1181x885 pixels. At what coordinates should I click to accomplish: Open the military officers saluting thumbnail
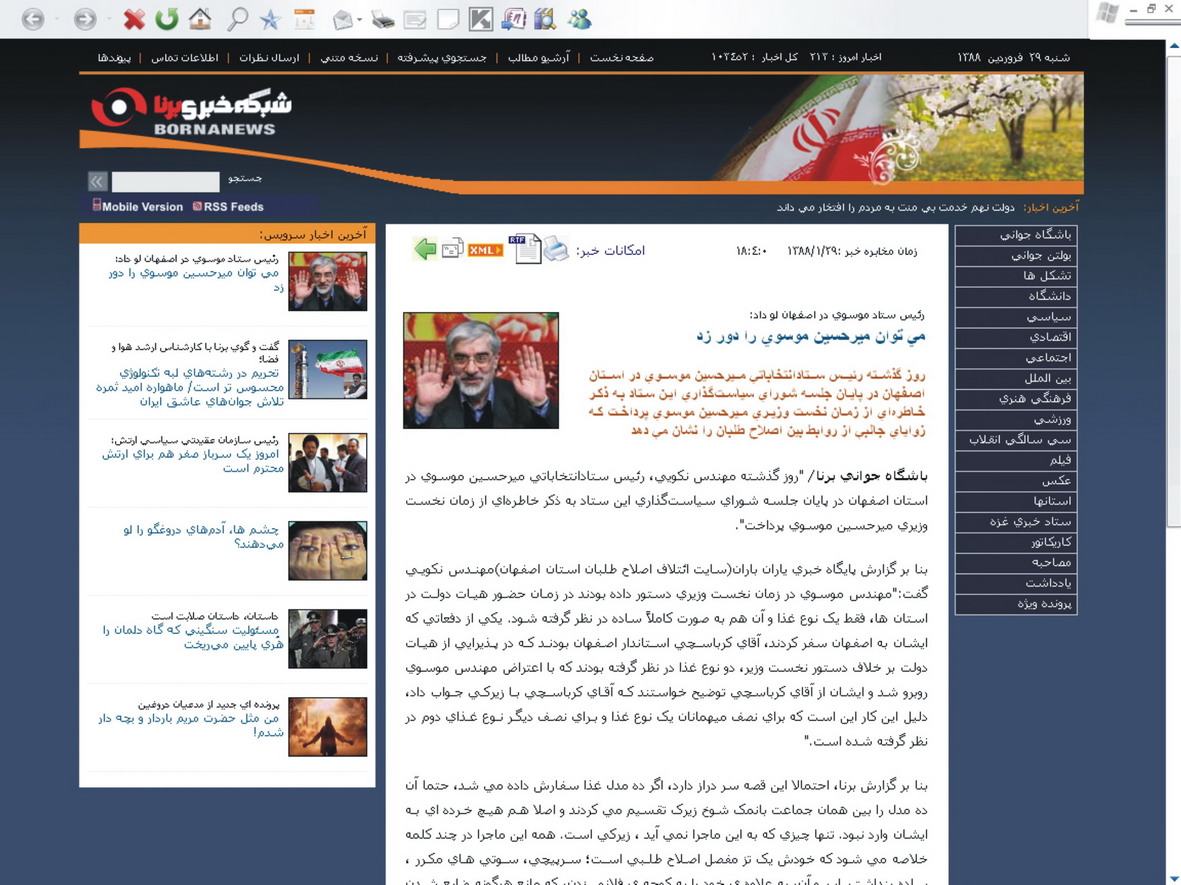(328, 639)
